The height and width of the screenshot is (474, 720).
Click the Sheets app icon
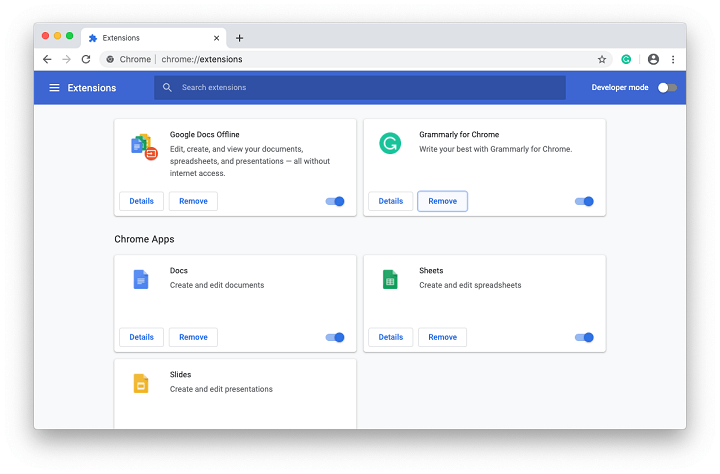[390, 279]
